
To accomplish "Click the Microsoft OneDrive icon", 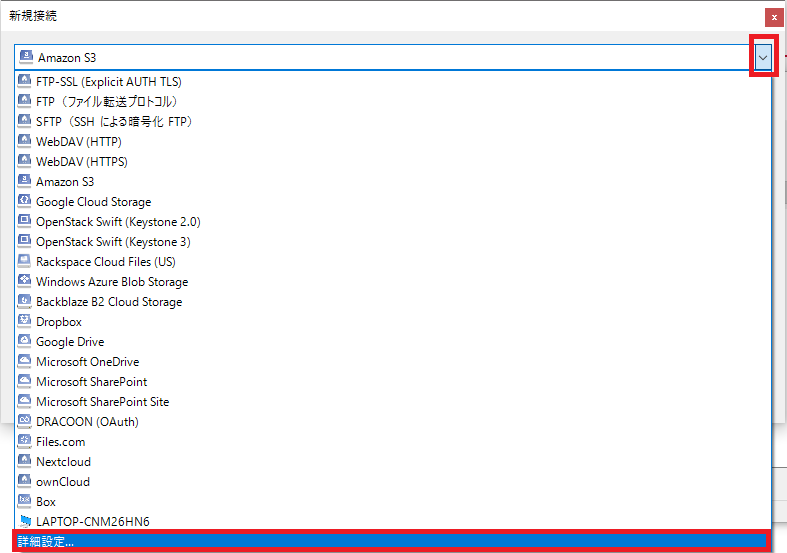I will pos(24,361).
